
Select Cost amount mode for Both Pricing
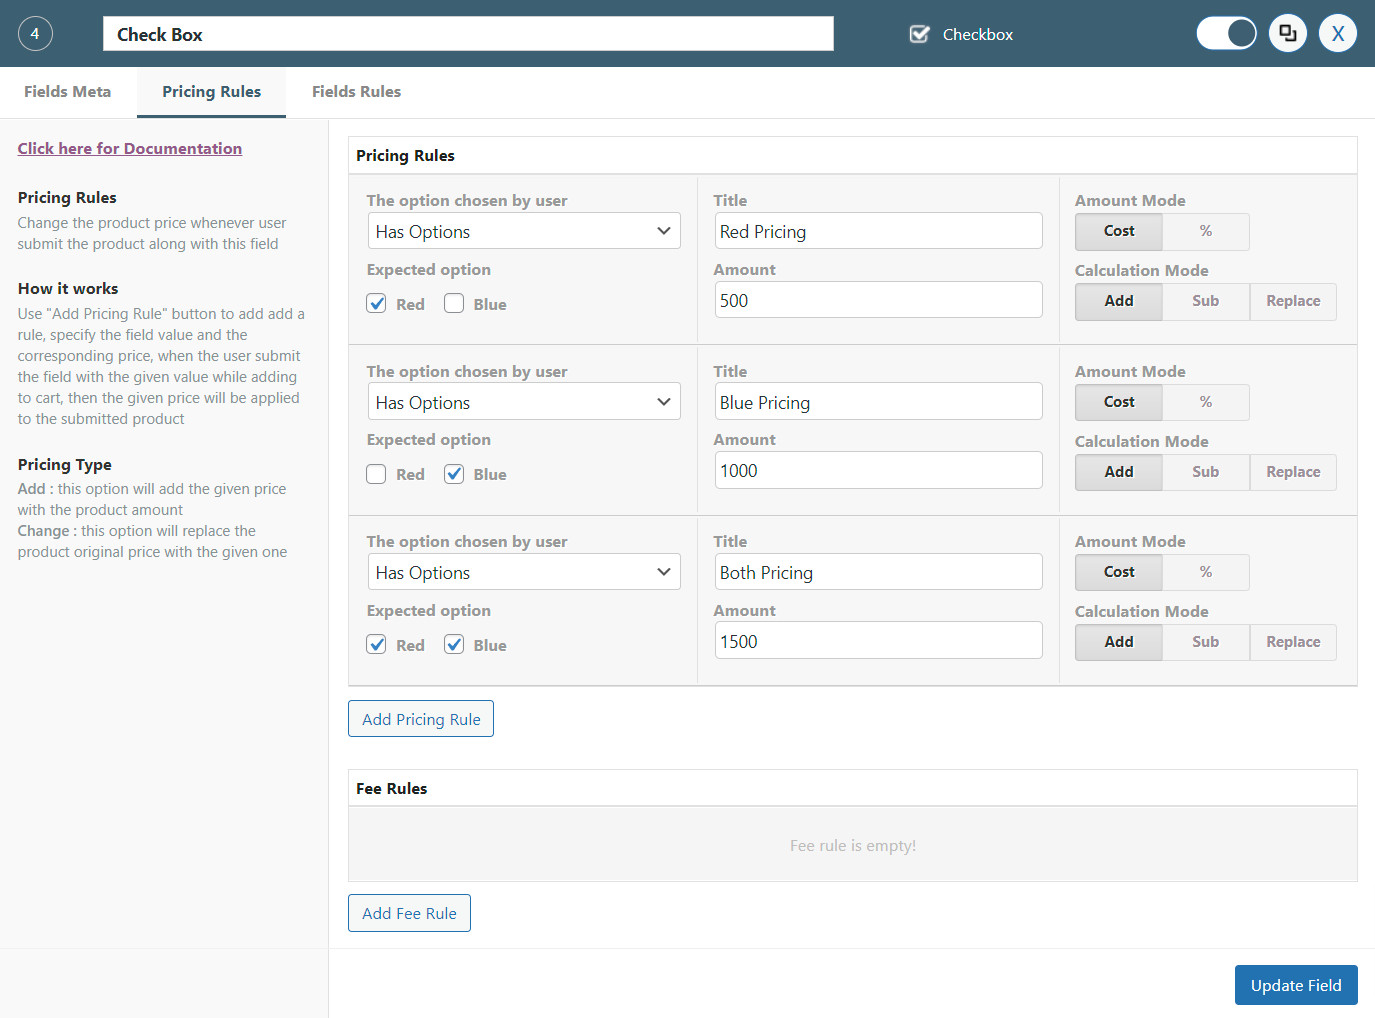(x=1119, y=572)
